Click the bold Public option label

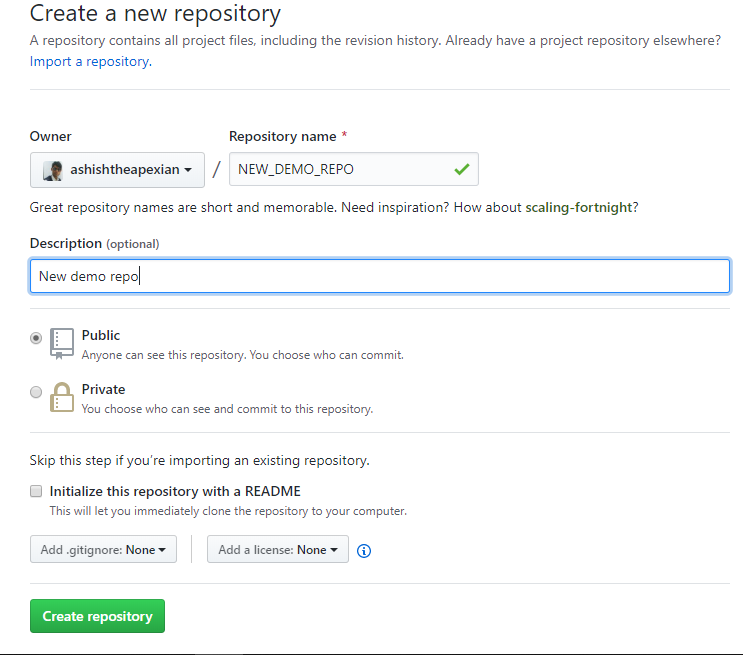101,336
